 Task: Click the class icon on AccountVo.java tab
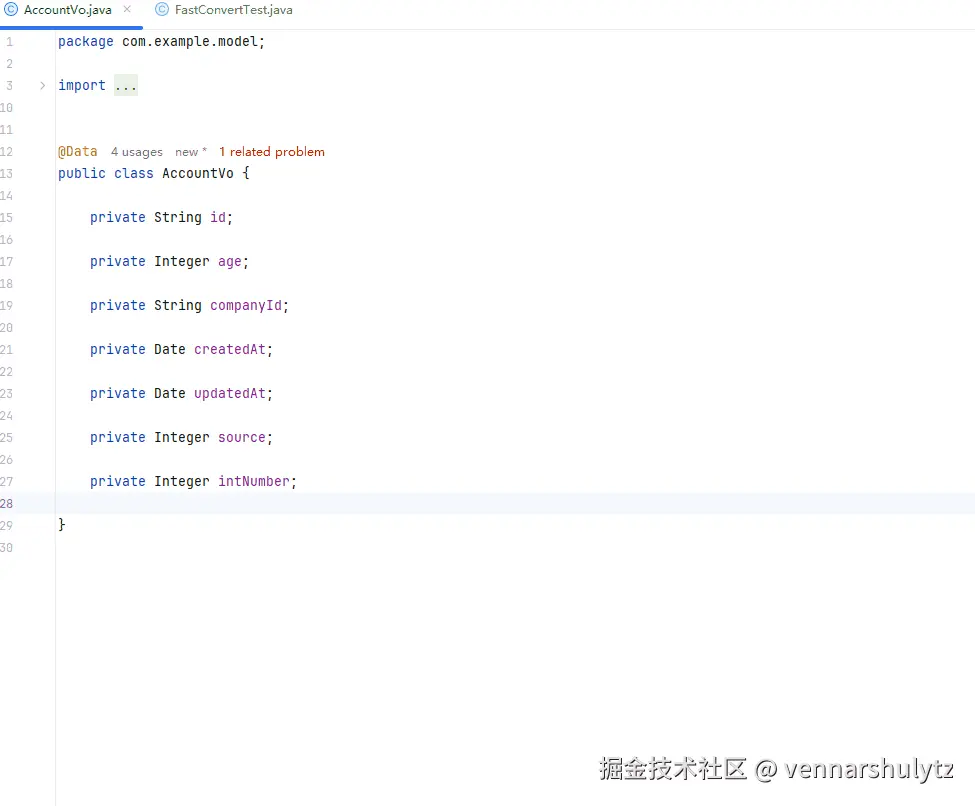9,10
